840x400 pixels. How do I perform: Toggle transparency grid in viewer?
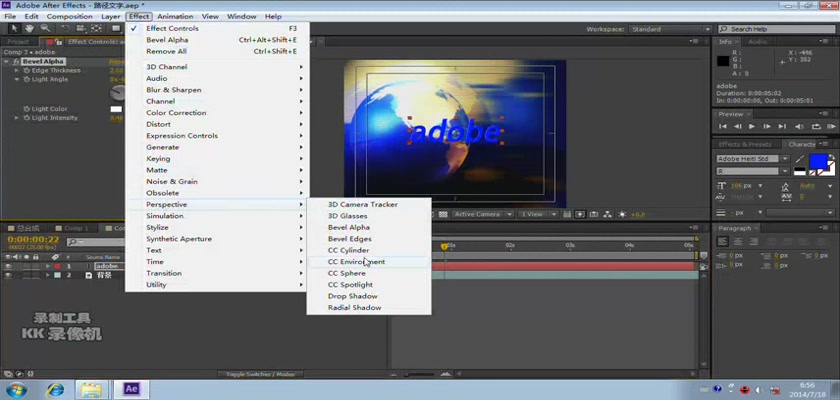[443, 214]
